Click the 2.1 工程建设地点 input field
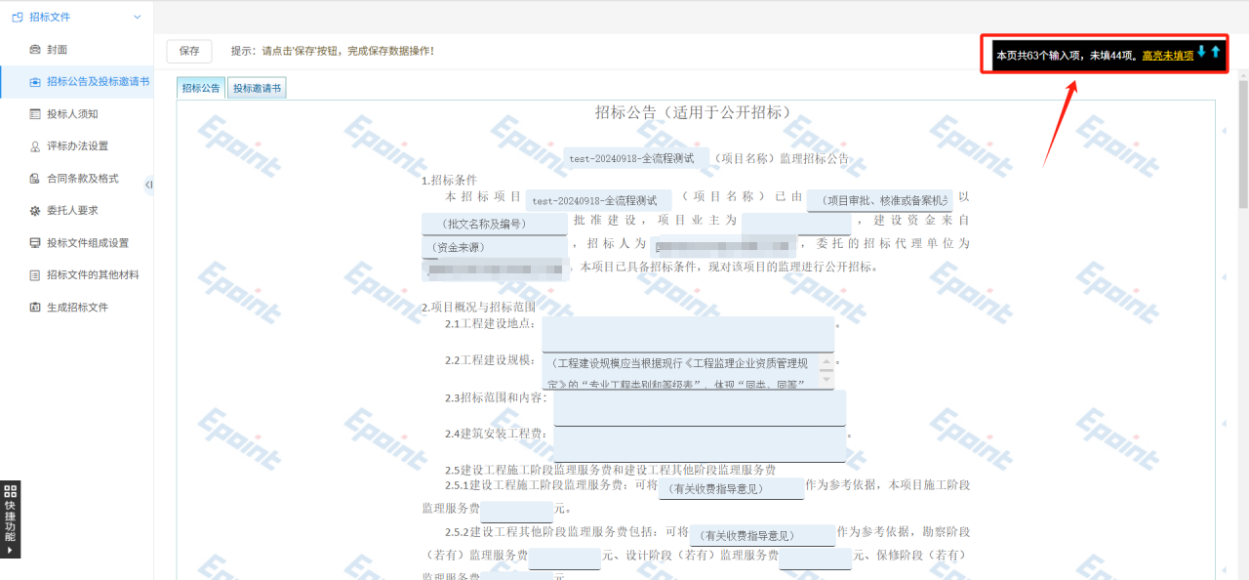The image size is (1249, 580). point(687,334)
